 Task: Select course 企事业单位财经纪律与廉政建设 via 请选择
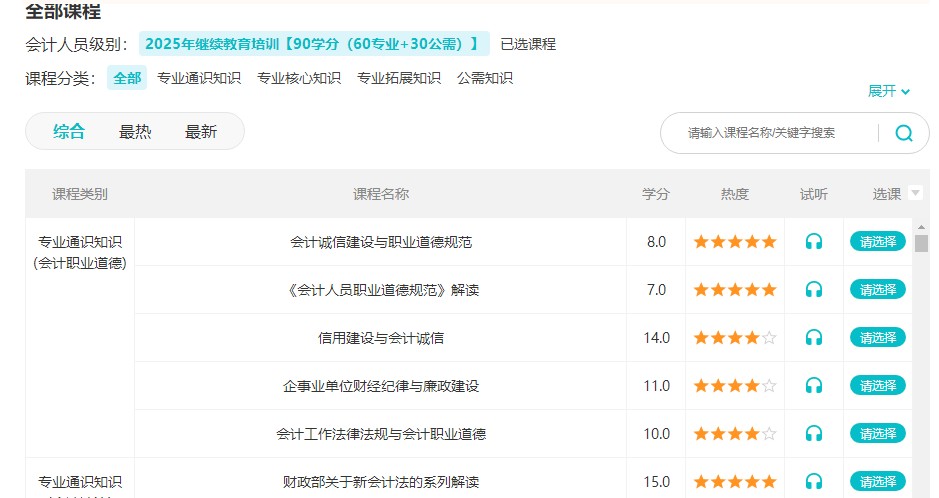click(x=878, y=385)
